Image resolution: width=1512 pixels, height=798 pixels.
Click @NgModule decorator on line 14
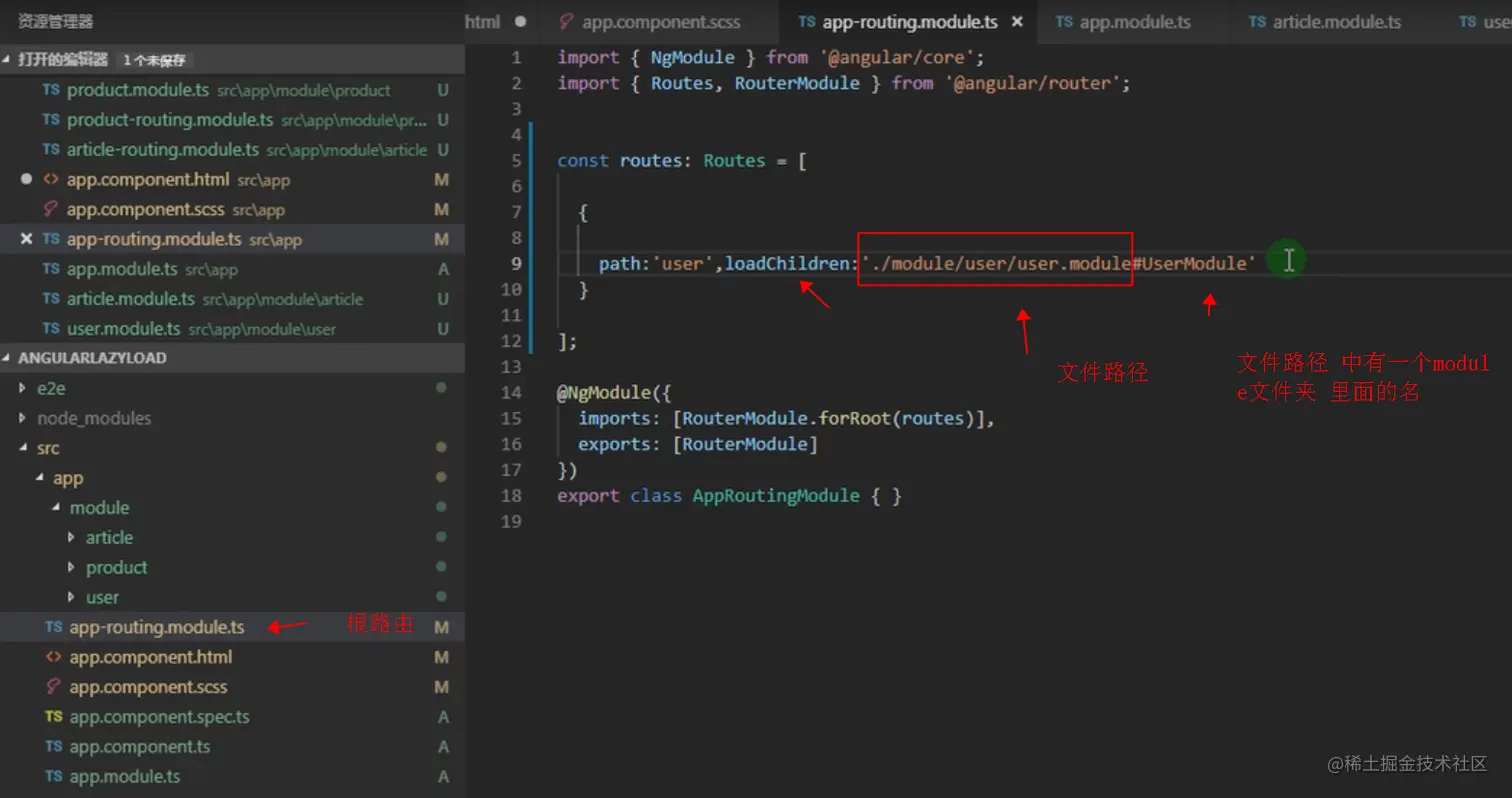pyautogui.click(x=603, y=392)
